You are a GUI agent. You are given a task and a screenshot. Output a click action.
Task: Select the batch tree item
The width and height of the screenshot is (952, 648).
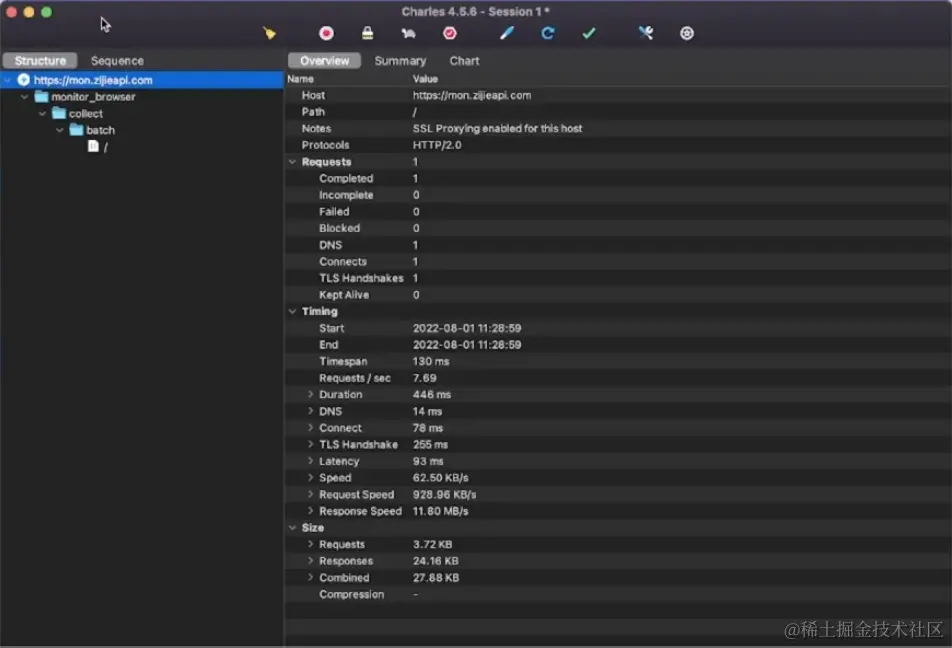[x=100, y=130]
